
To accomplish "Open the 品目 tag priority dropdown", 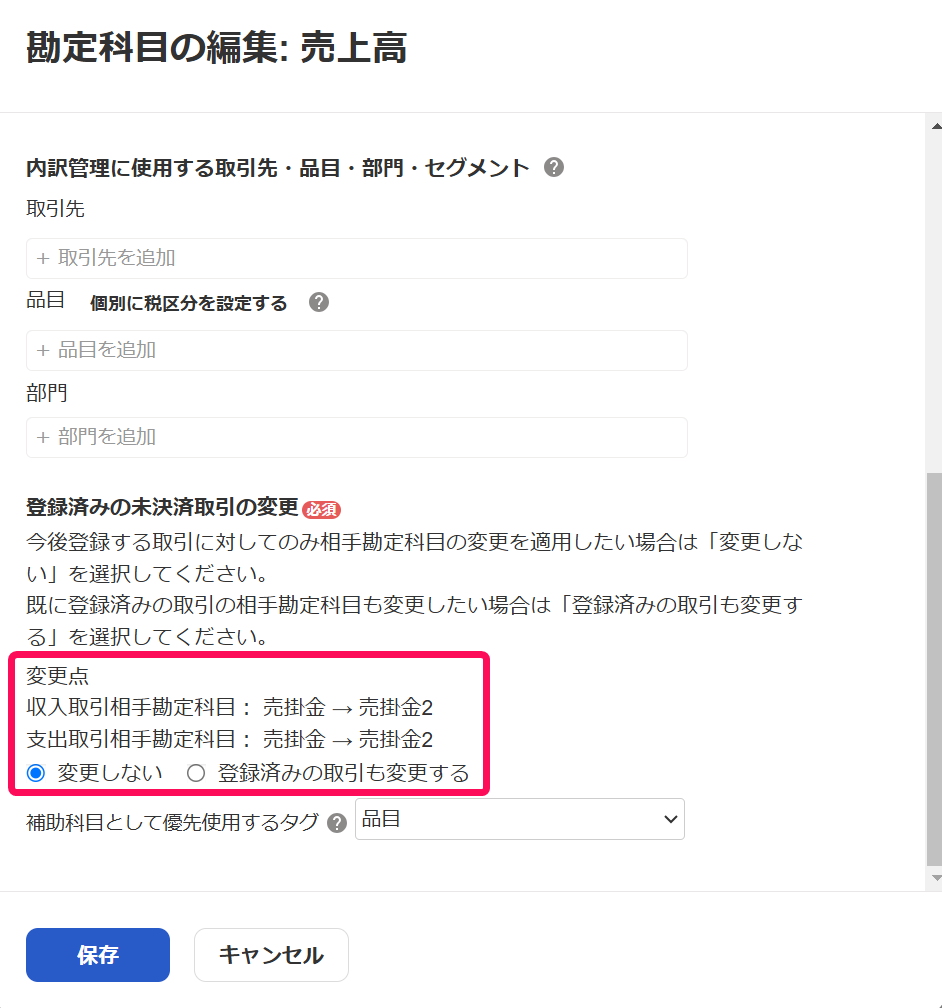I will point(520,819).
